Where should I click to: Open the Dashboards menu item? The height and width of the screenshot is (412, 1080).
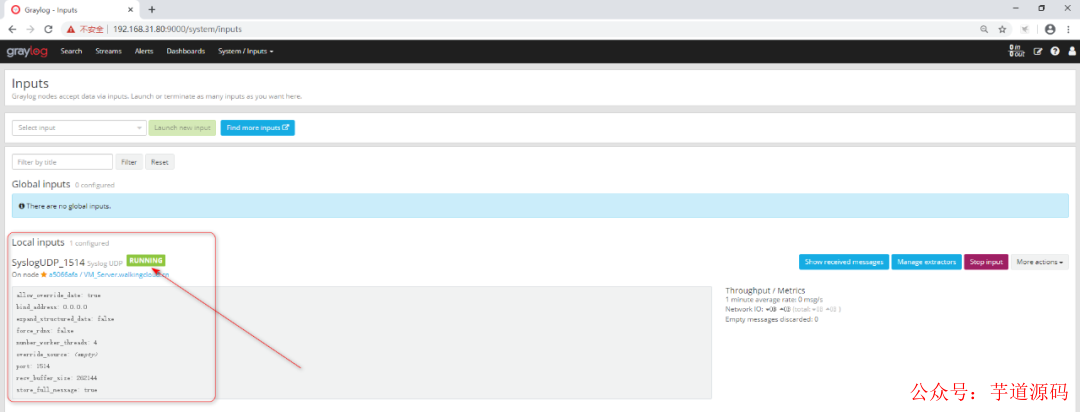click(186, 52)
